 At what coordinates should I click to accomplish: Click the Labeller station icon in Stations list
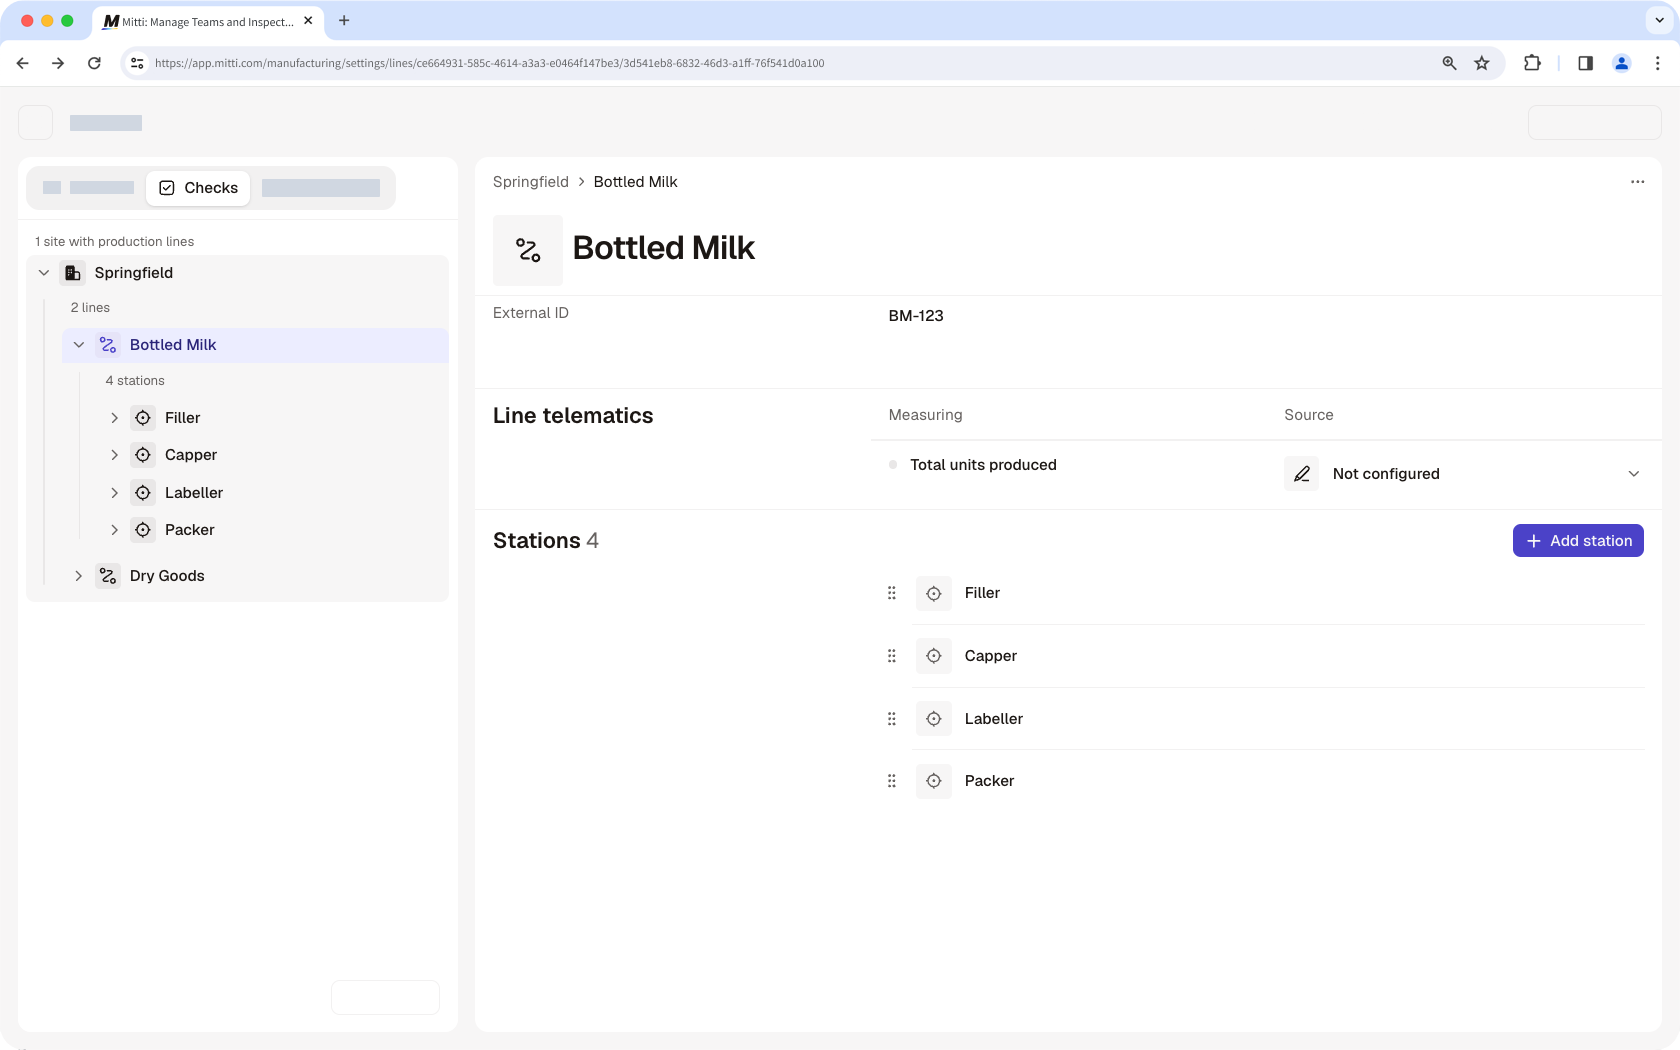[934, 719]
